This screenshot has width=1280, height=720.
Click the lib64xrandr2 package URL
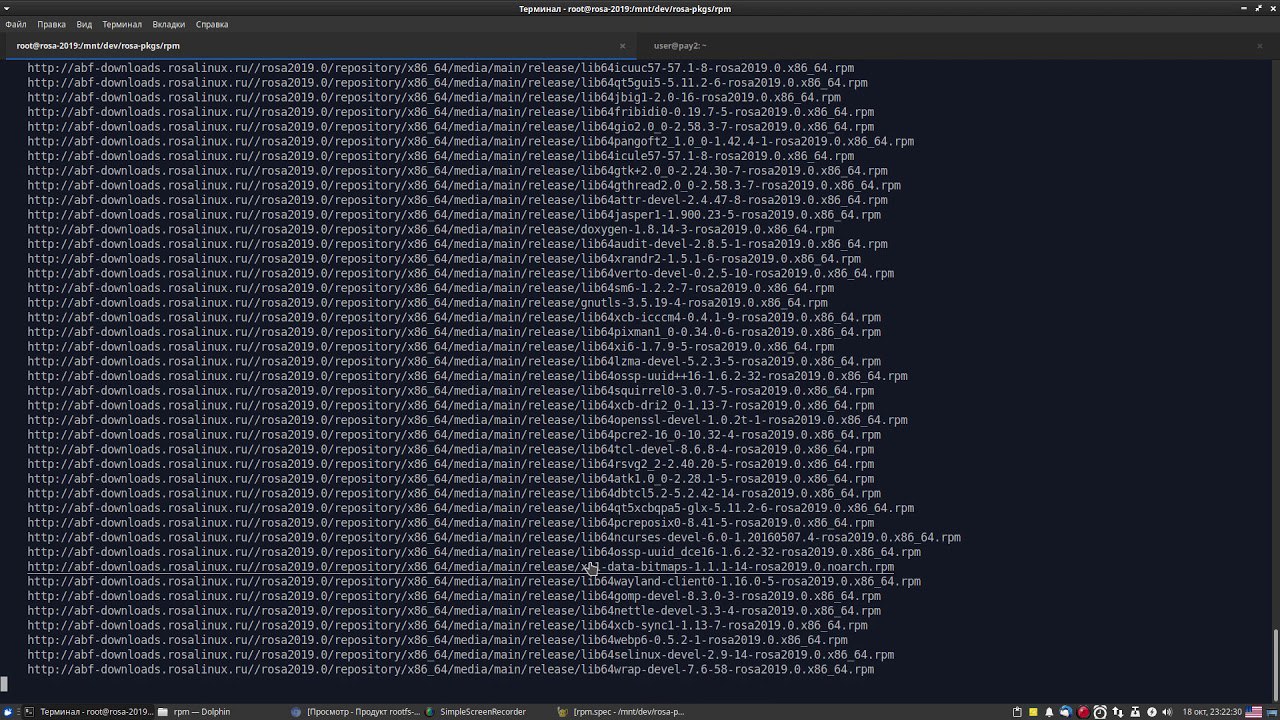point(444,259)
